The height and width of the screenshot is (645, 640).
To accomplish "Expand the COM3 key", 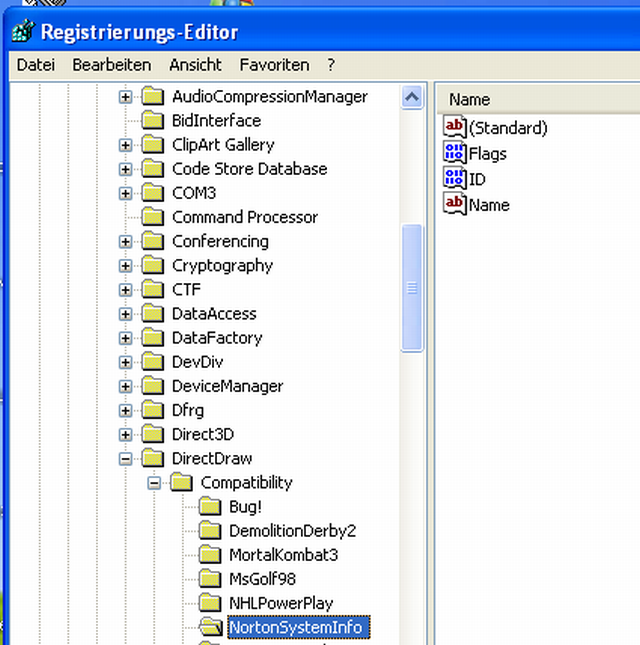I will 125,193.
